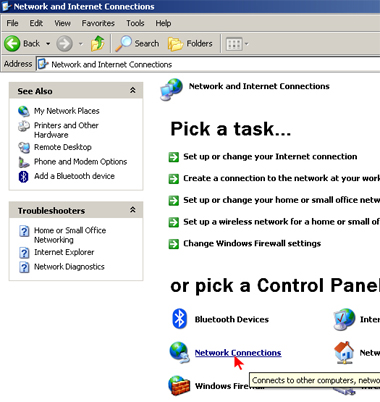Click the Bluetooth Devices icon

[x=180, y=319]
